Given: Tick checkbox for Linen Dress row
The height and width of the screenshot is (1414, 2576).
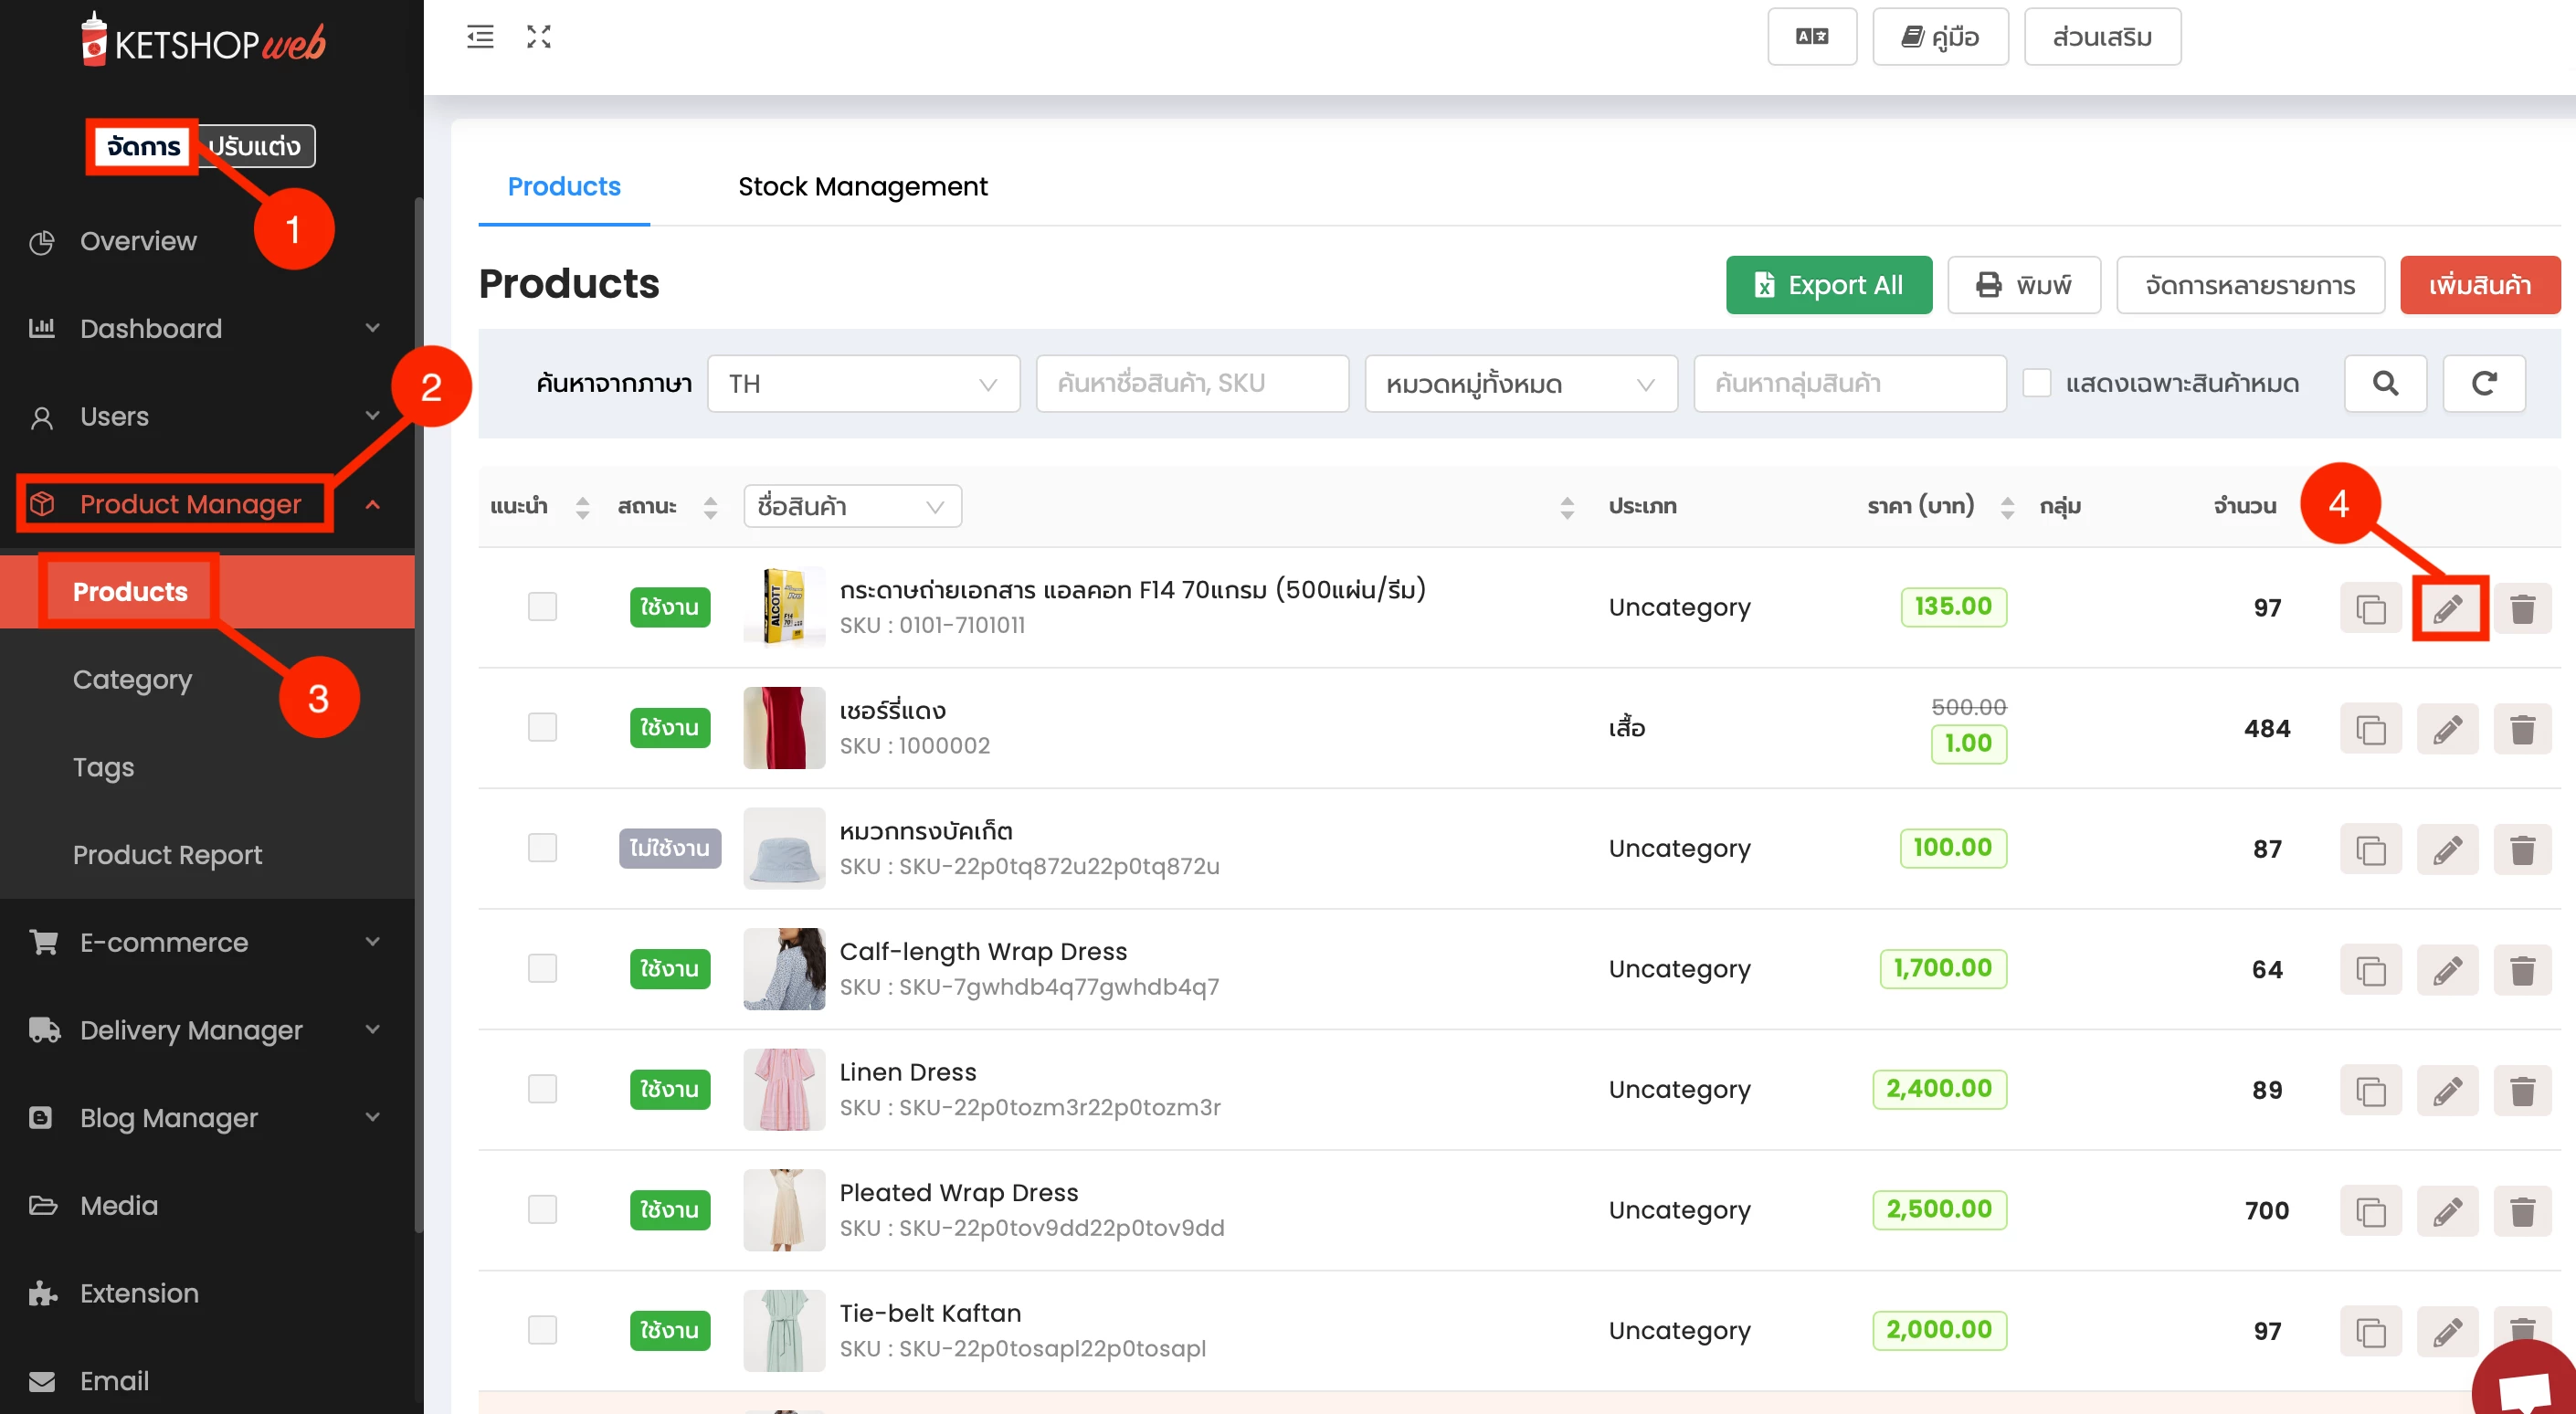Looking at the screenshot, I should tap(542, 1089).
